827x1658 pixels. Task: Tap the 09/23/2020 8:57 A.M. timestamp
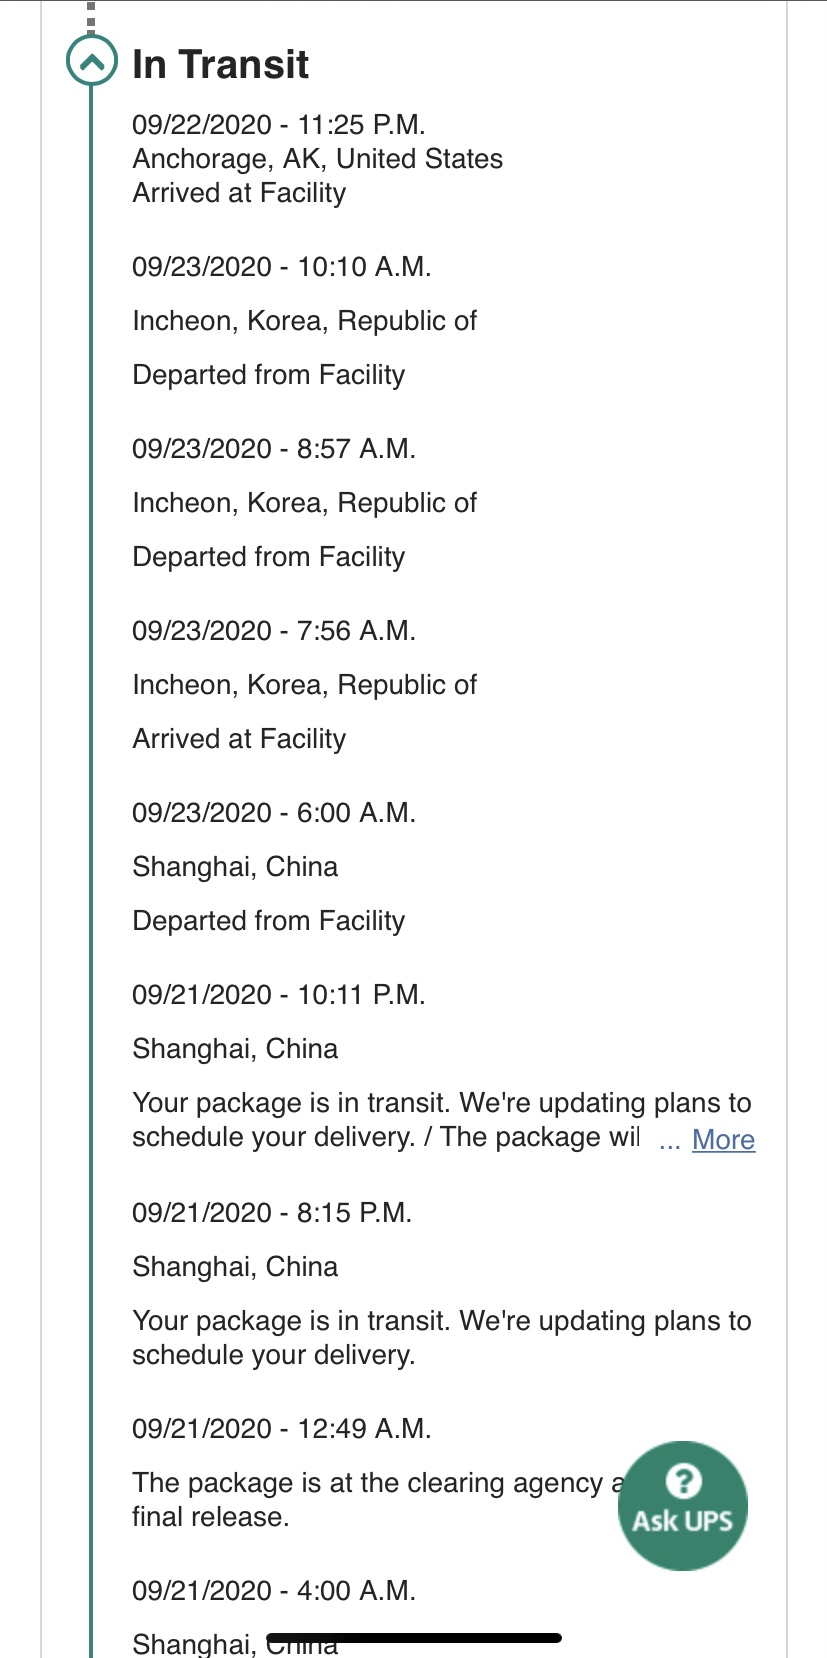point(273,449)
